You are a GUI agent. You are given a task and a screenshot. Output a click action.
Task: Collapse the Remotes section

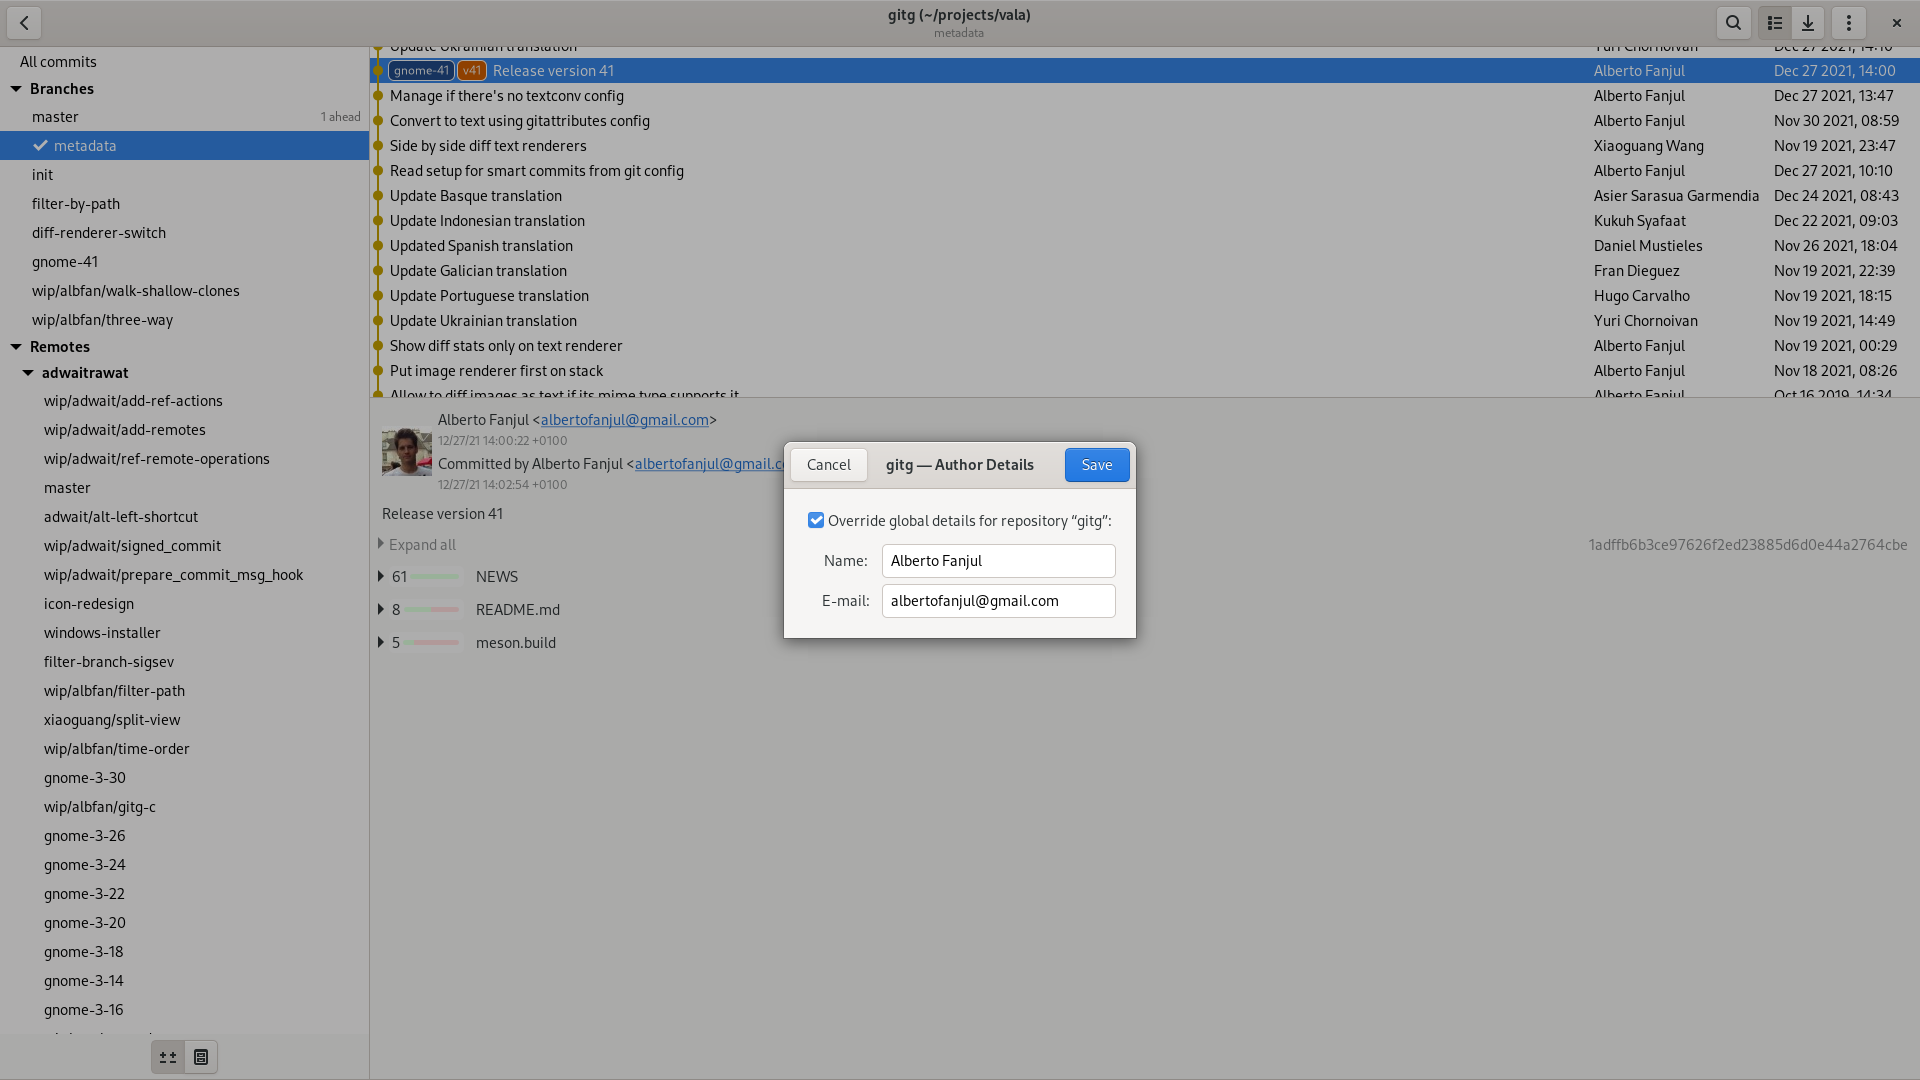pyautogui.click(x=16, y=347)
